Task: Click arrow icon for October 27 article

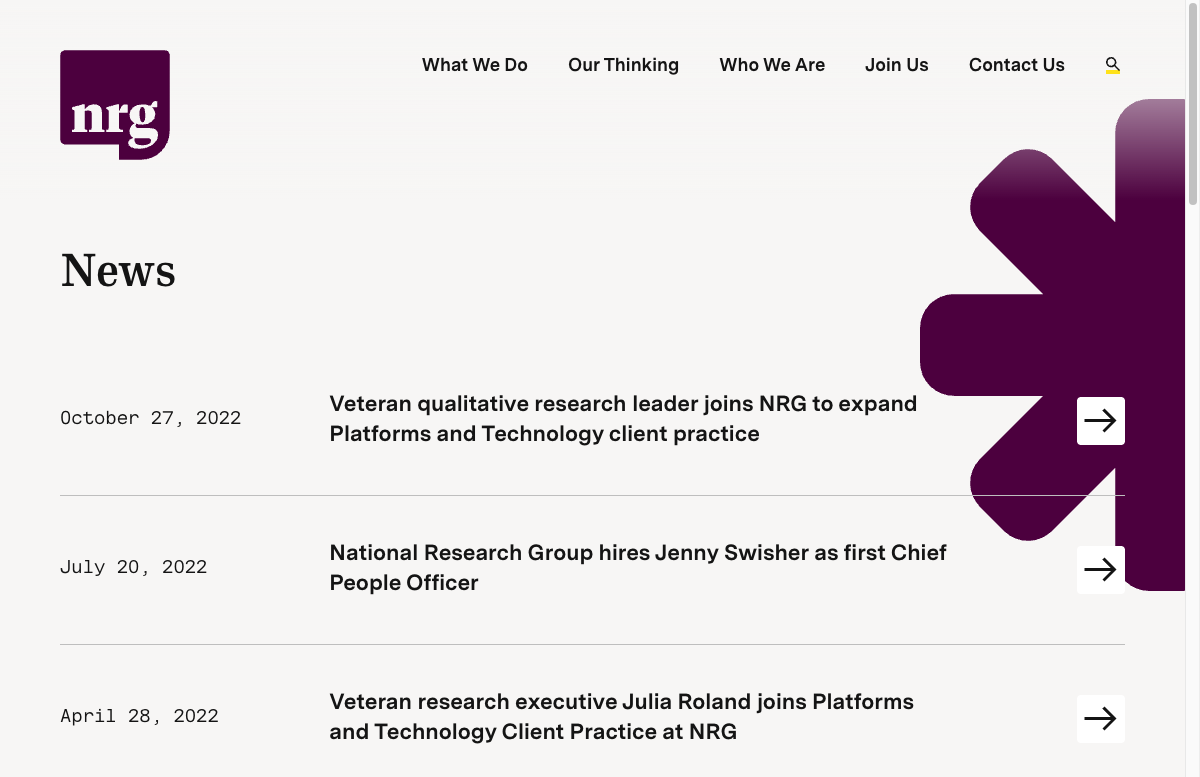Action: [x=1100, y=421]
